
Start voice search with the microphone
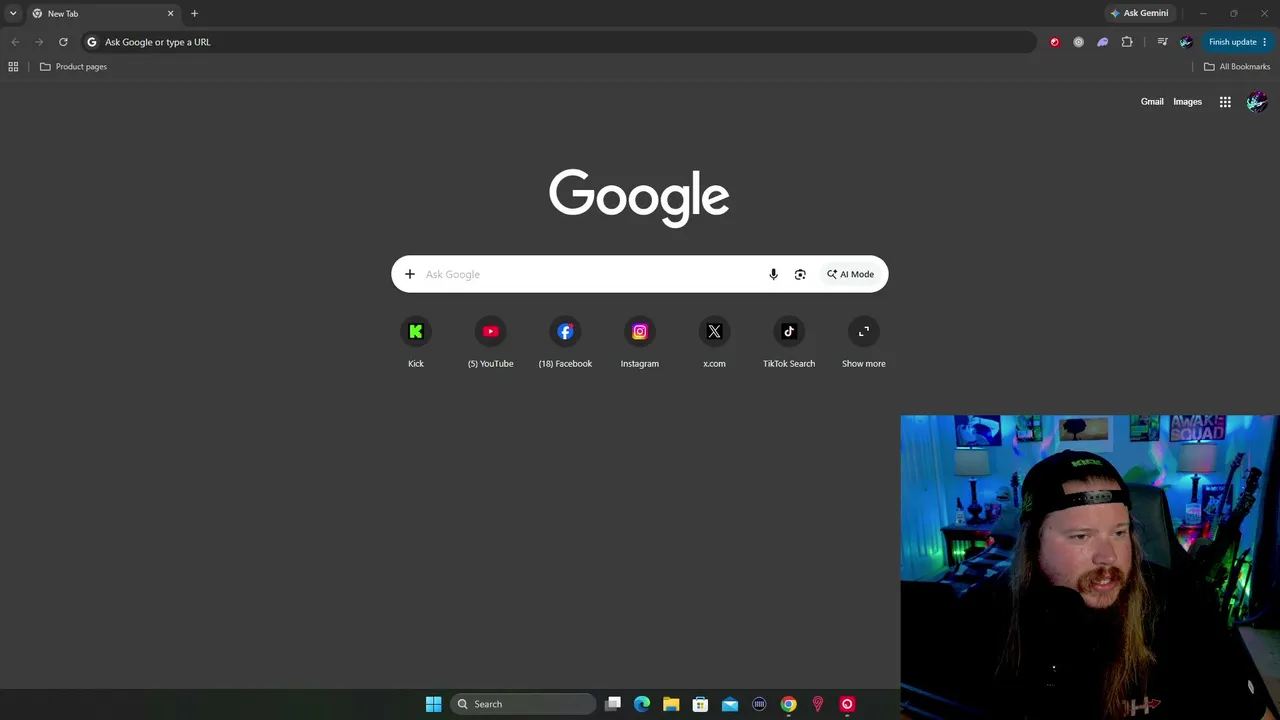pyautogui.click(x=773, y=274)
